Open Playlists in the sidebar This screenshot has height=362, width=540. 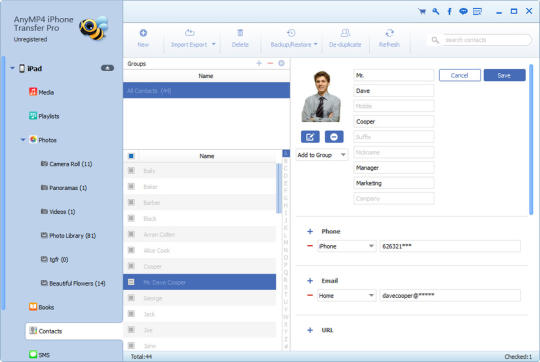(44, 116)
